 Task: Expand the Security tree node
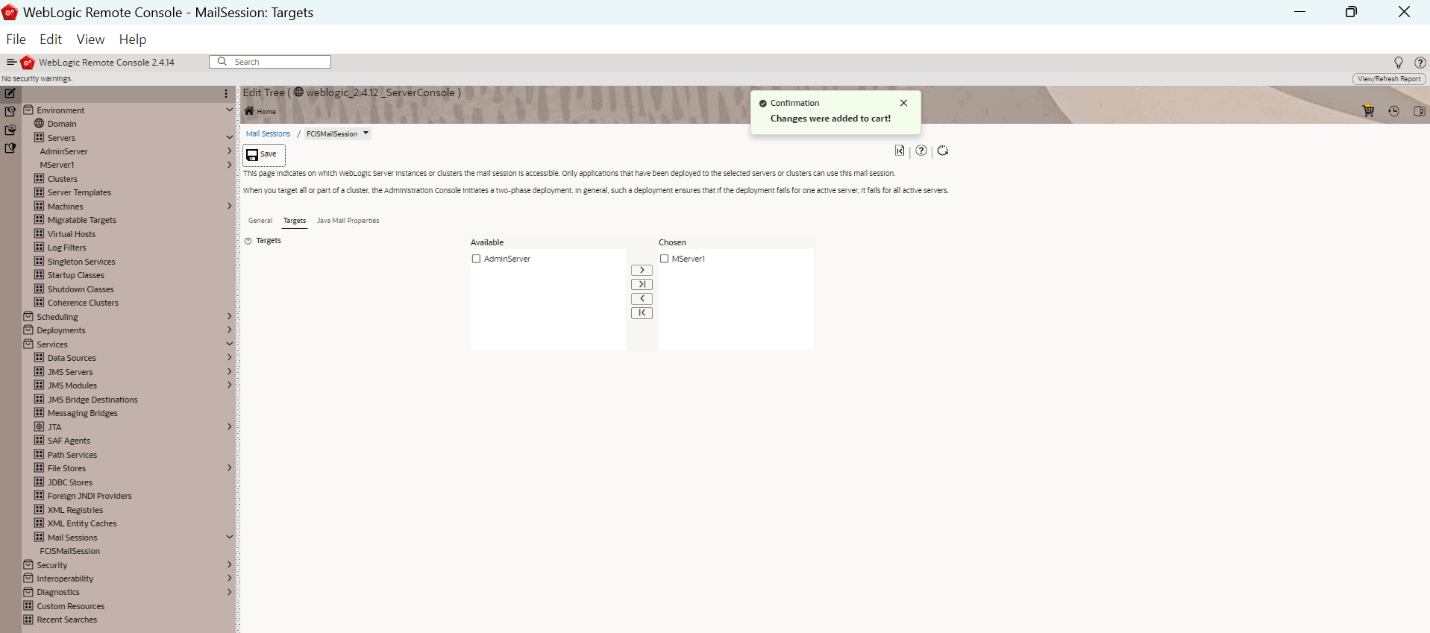pos(229,565)
